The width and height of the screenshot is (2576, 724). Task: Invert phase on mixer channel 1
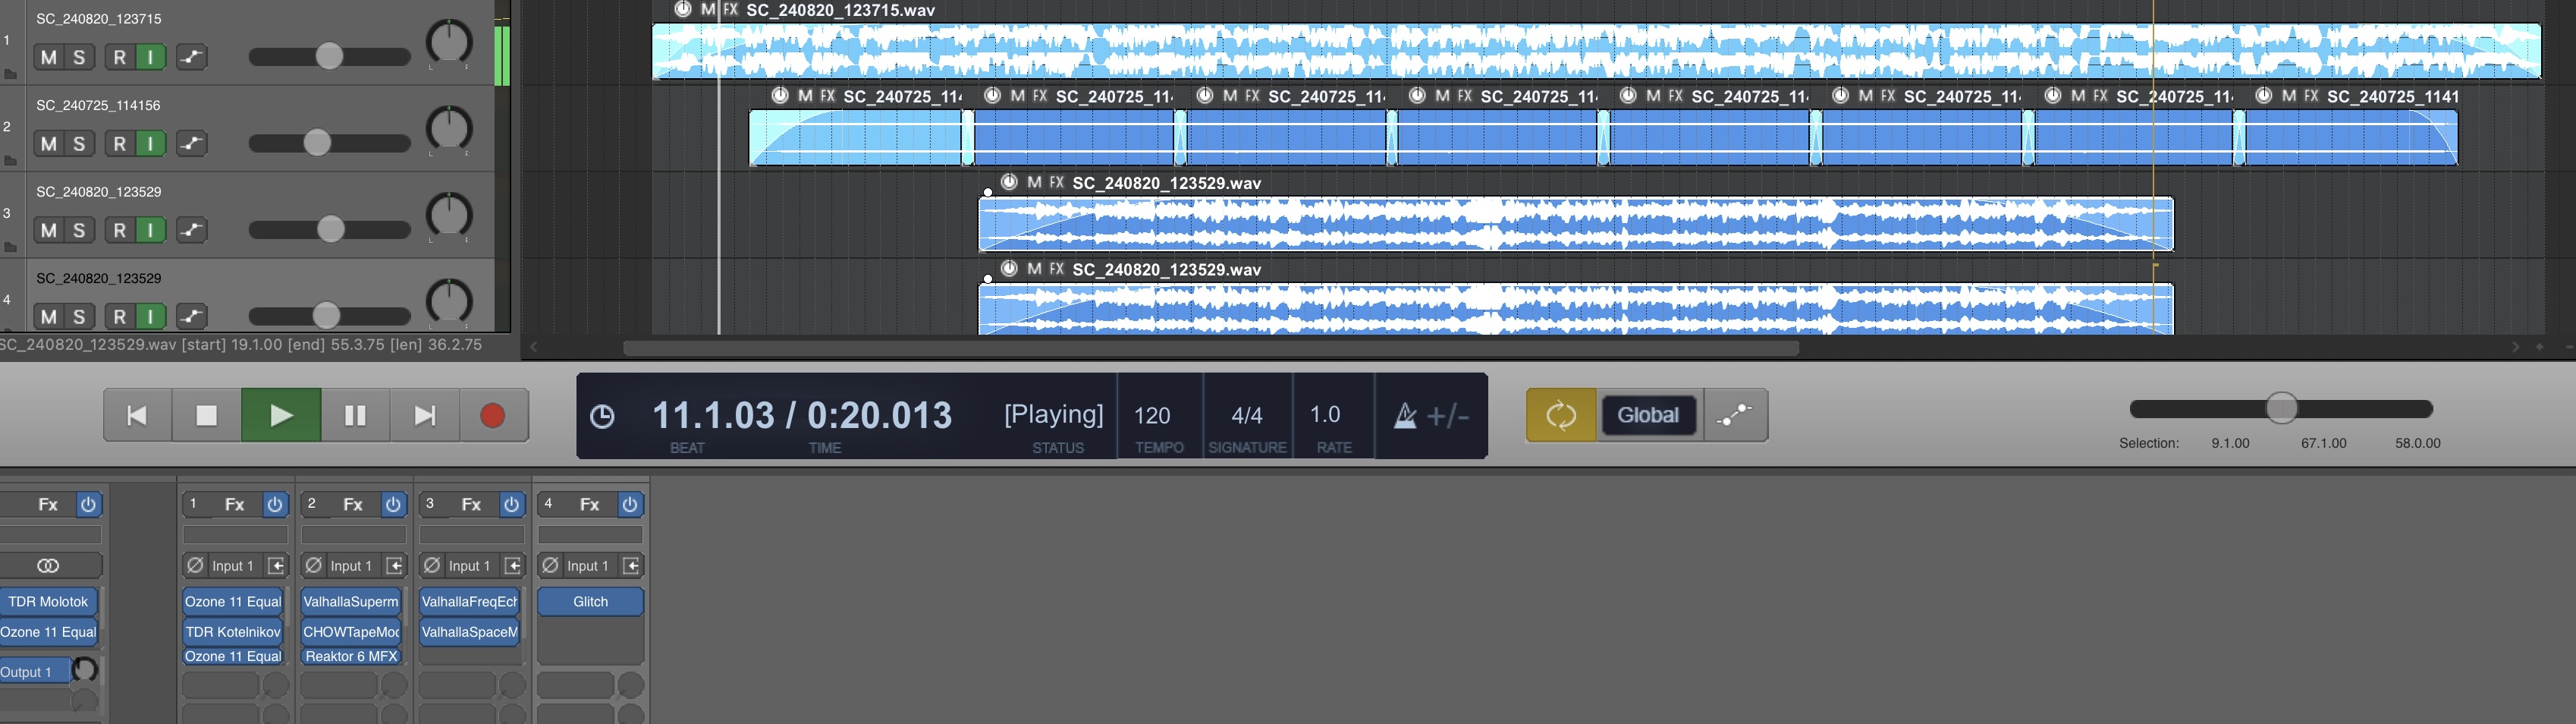195,566
